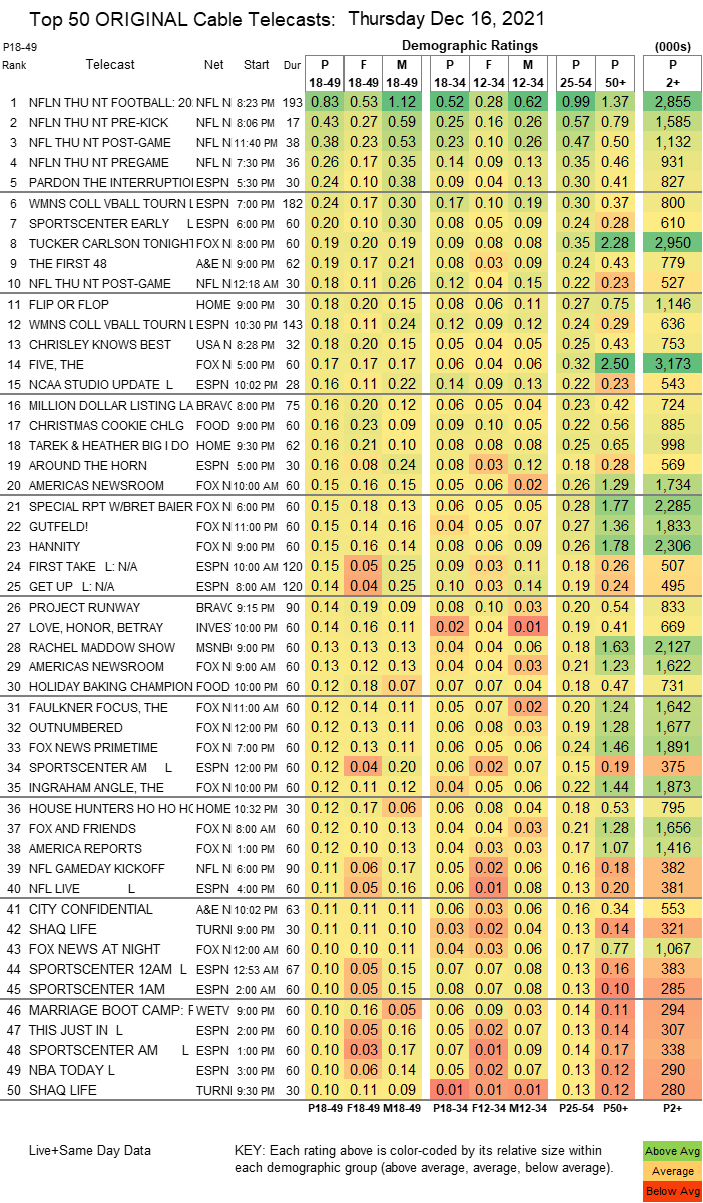Click the 'Live+Same Day Data' footnote
This screenshot has height=1203, width=703.
coord(89,1150)
